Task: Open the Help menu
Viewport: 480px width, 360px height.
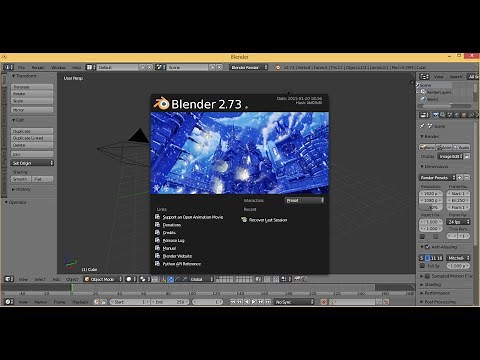Action: tap(76, 67)
